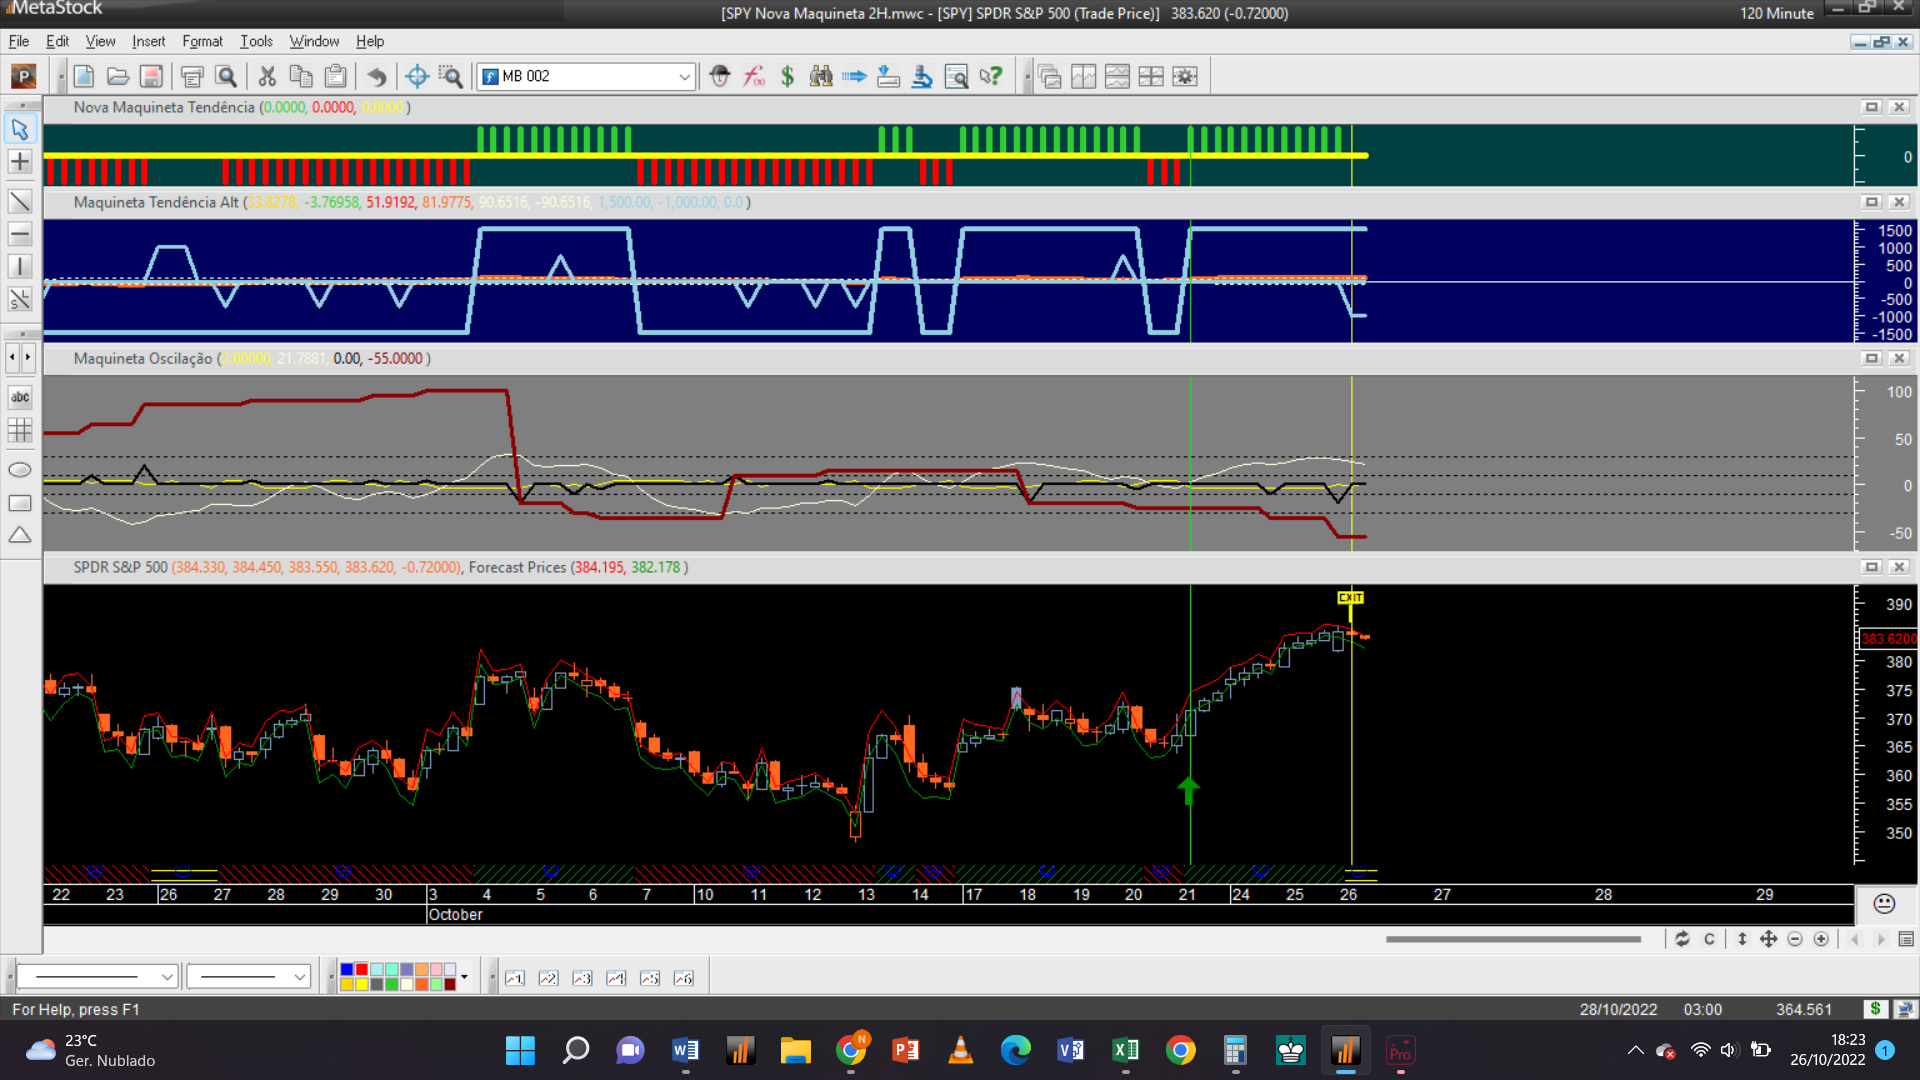Select the trendline drawing tool
The width and height of the screenshot is (1920, 1080).
pos(20,202)
